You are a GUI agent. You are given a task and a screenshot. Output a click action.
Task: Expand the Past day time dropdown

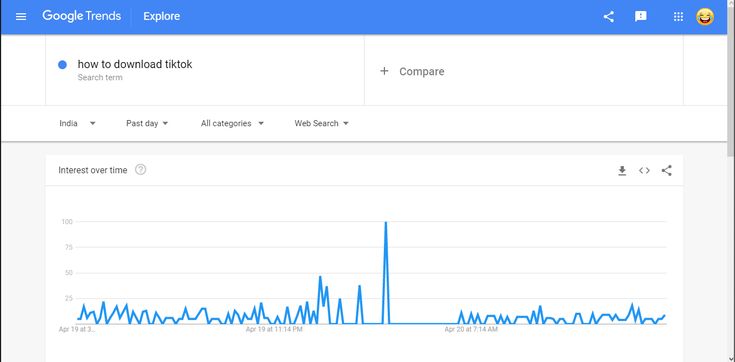[147, 123]
